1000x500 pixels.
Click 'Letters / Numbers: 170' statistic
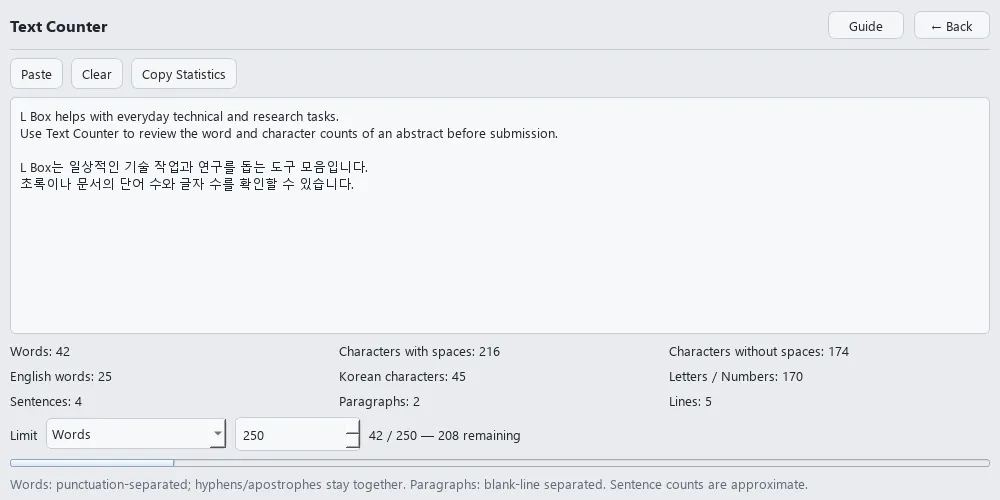[736, 376]
